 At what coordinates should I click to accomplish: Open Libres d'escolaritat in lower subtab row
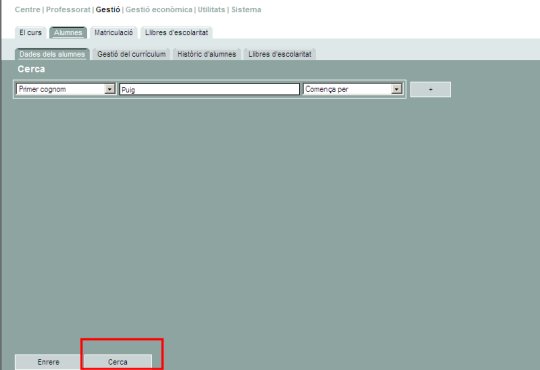(x=280, y=54)
